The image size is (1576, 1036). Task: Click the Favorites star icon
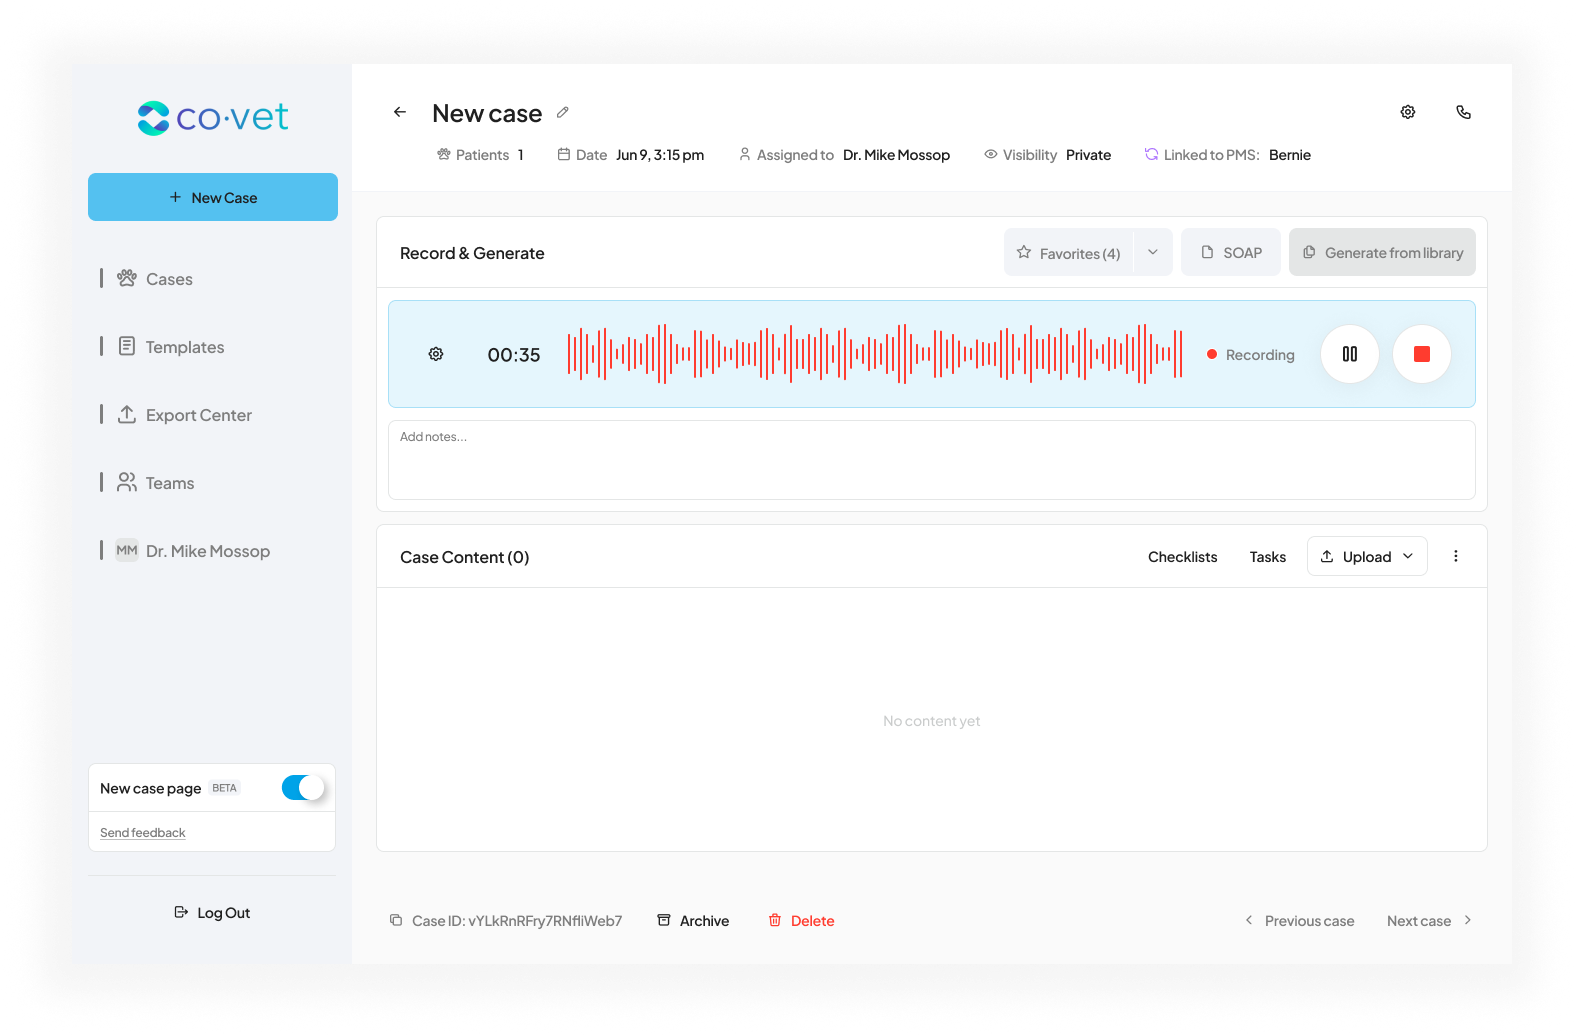1024,253
